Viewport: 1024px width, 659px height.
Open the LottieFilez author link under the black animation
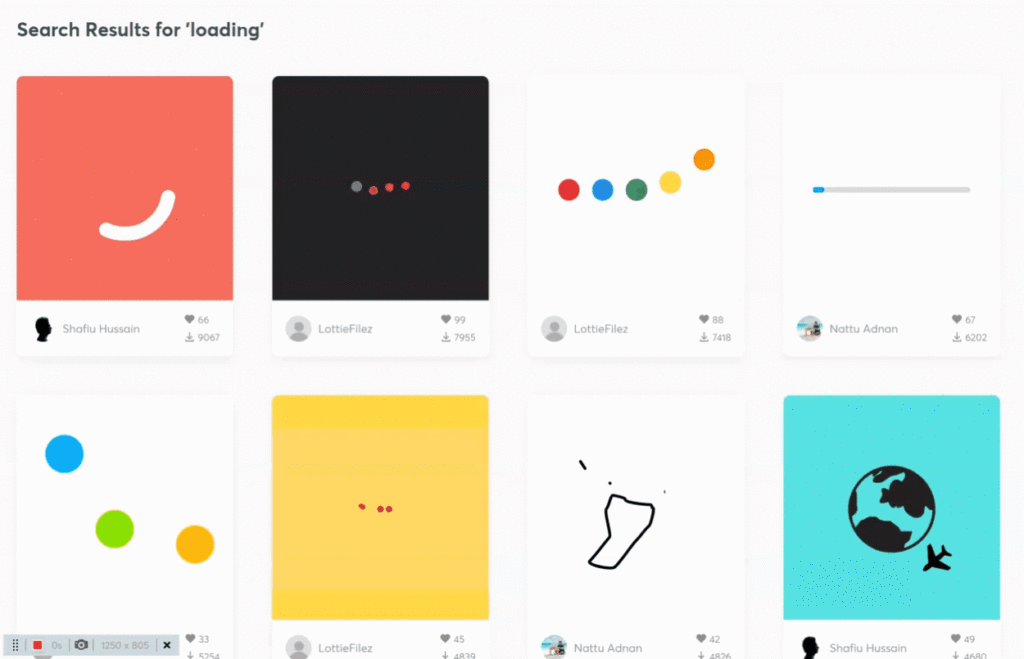[345, 329]
